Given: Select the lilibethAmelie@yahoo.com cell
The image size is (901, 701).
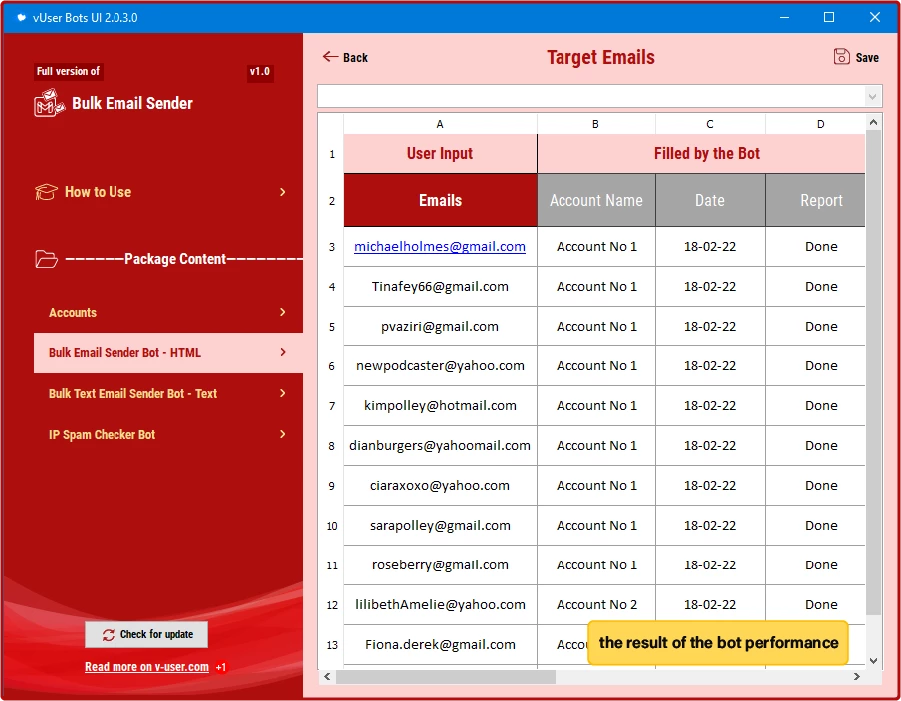Looking at the screenshot, I should 440,605.
